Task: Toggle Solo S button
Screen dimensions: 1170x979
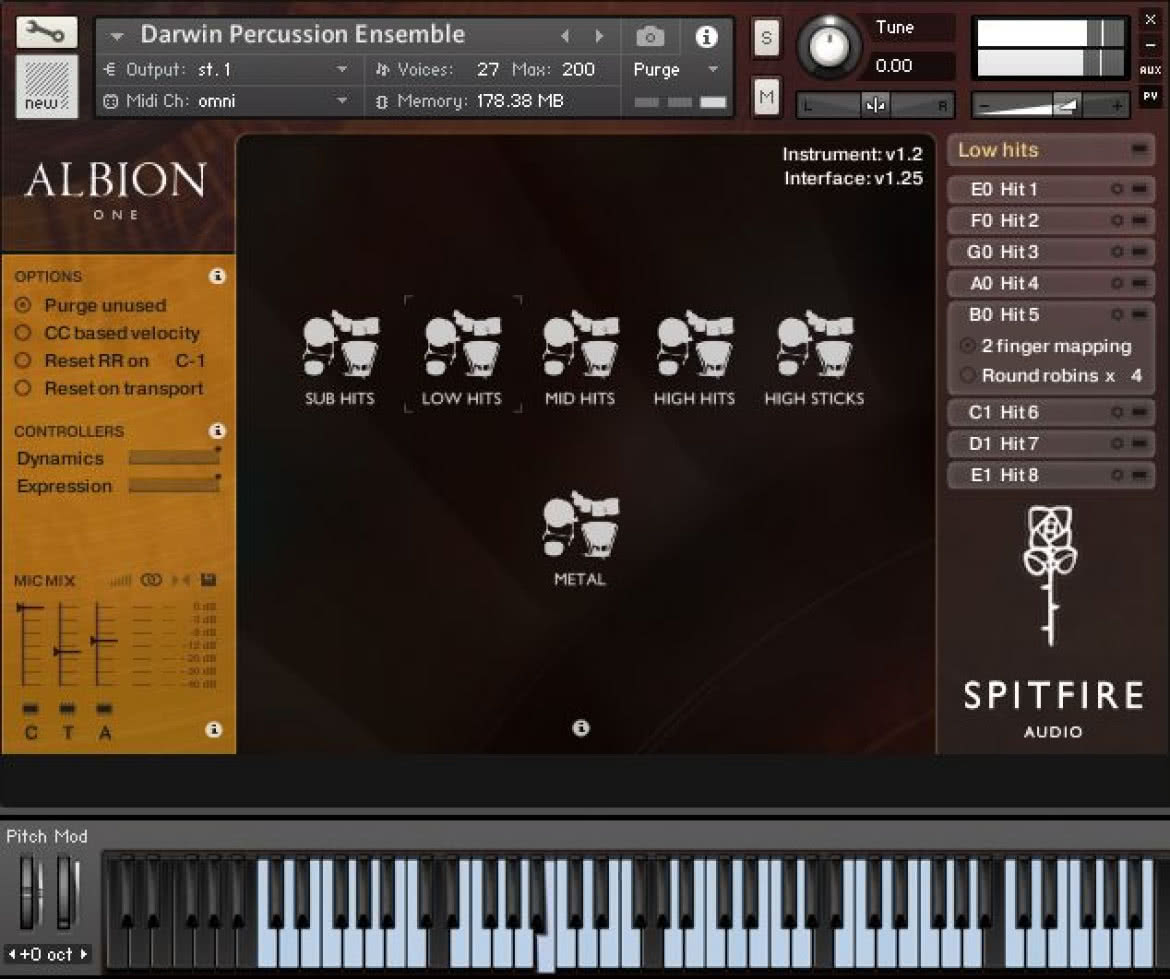Action: point(766,37)
